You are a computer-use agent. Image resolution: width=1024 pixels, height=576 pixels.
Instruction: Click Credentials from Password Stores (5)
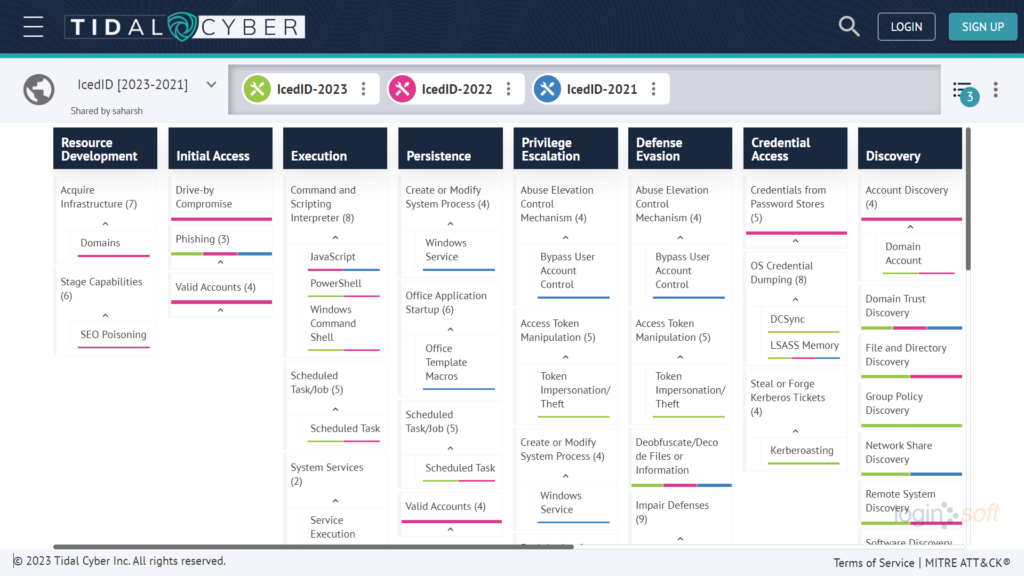pyautogui.click(x=788, y=204)
